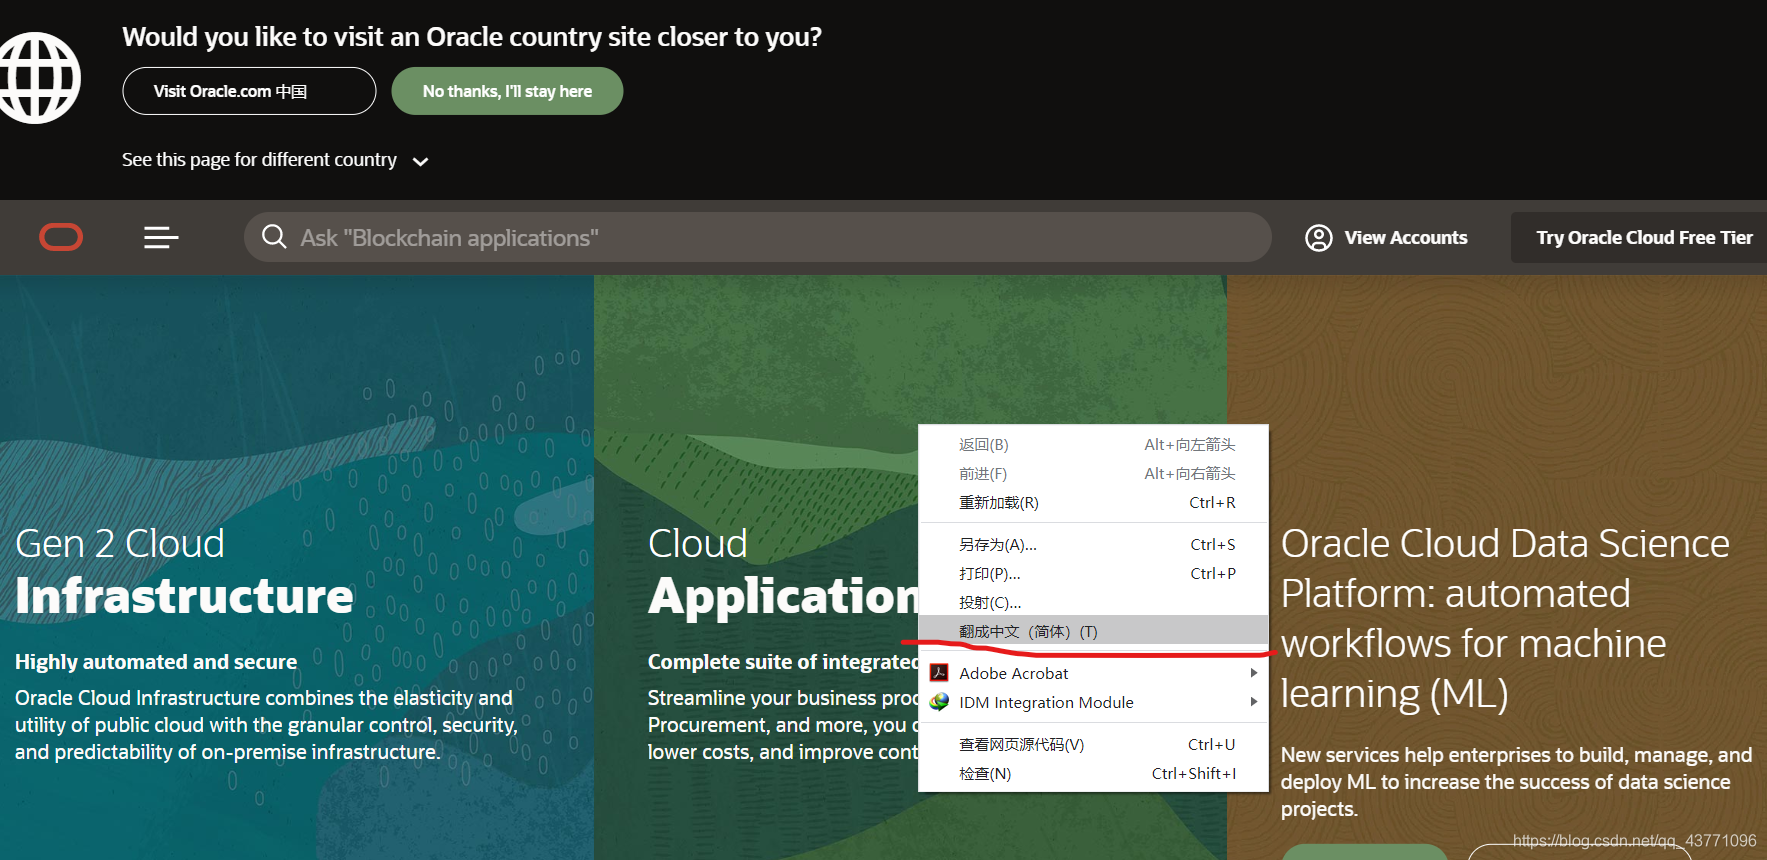Select 返回(B) in the context menu

coord(1093,444)
